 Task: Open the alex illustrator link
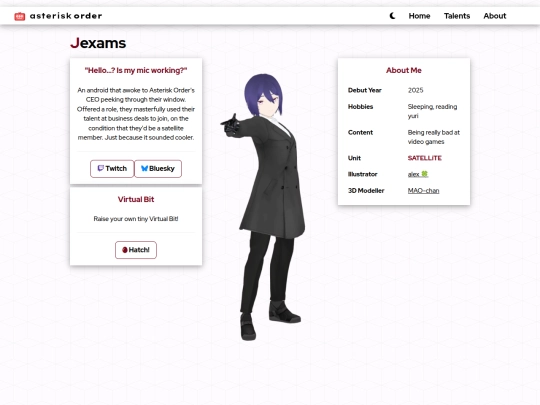(418, 174)
